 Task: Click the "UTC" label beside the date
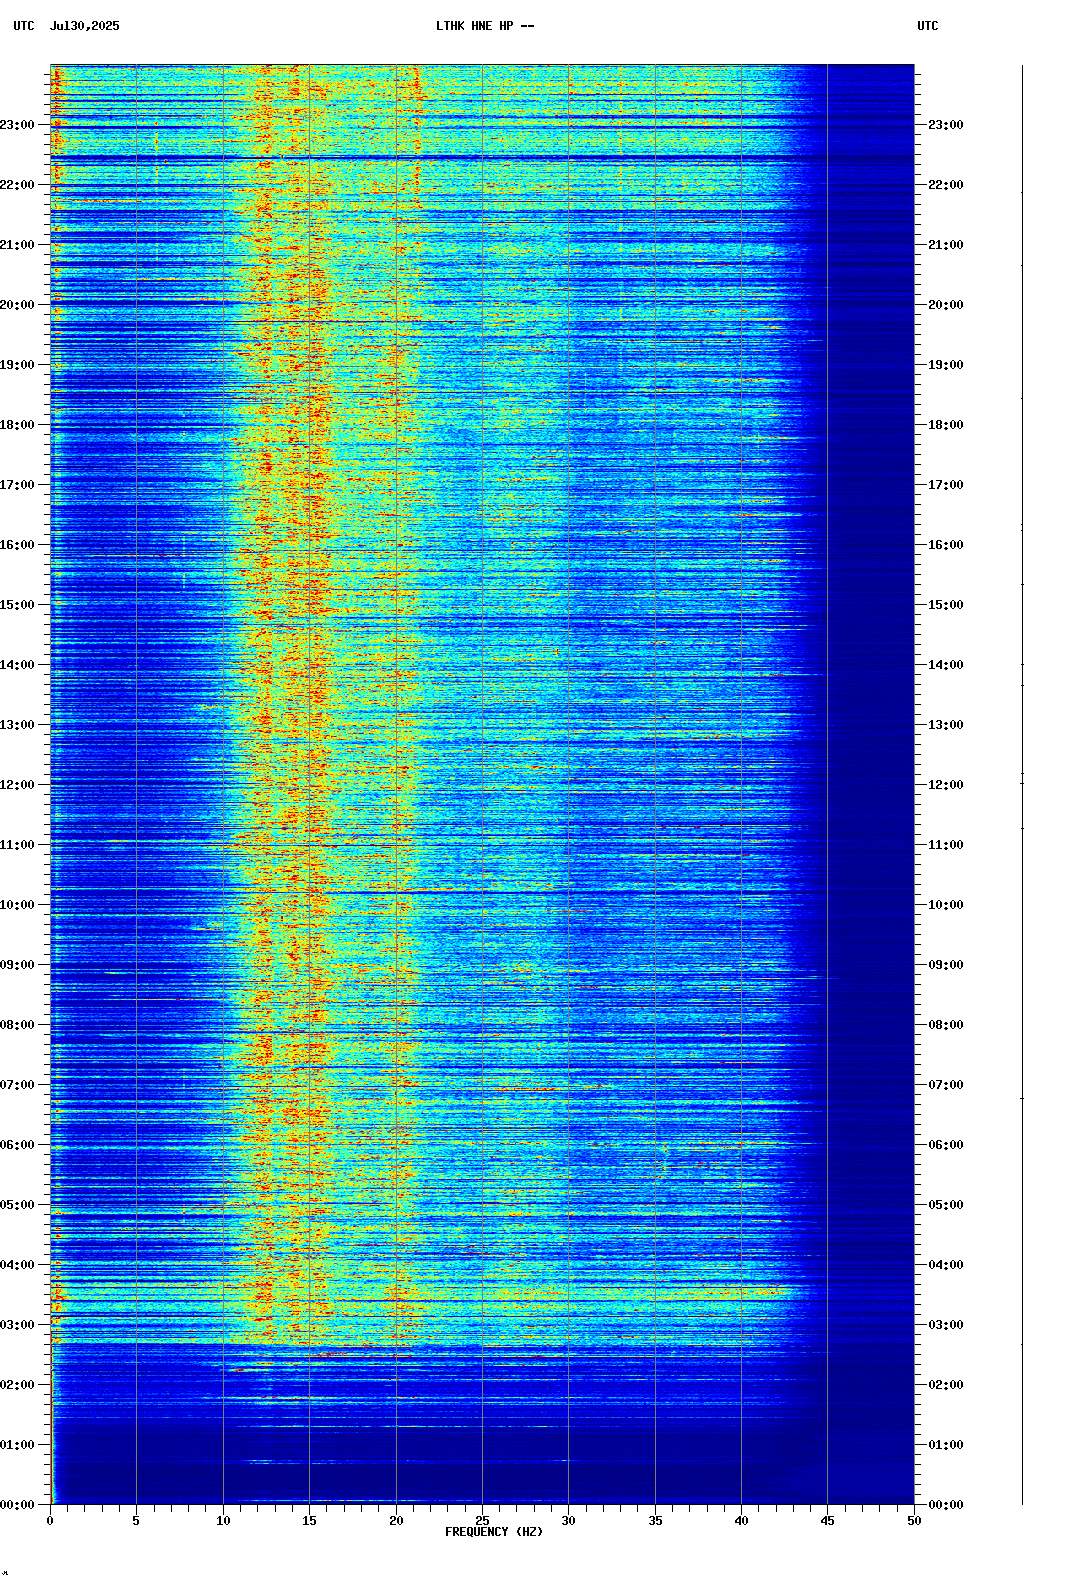tap(24, 26)
